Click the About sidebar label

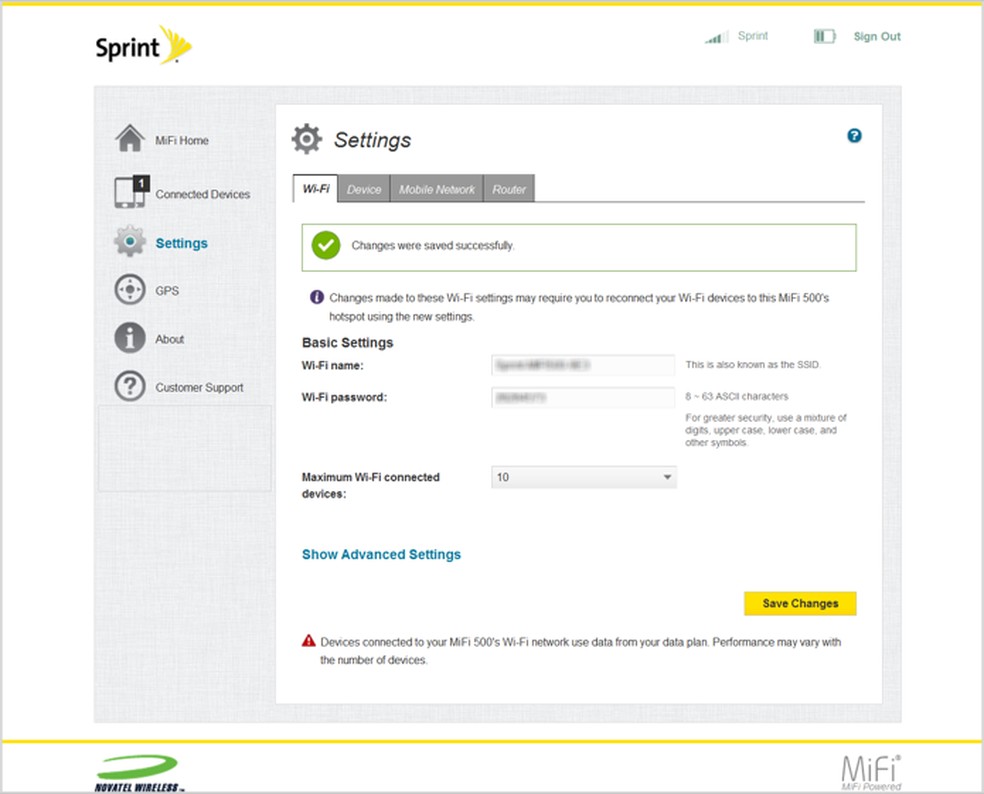pyautogui.click(x=169, y=339)
